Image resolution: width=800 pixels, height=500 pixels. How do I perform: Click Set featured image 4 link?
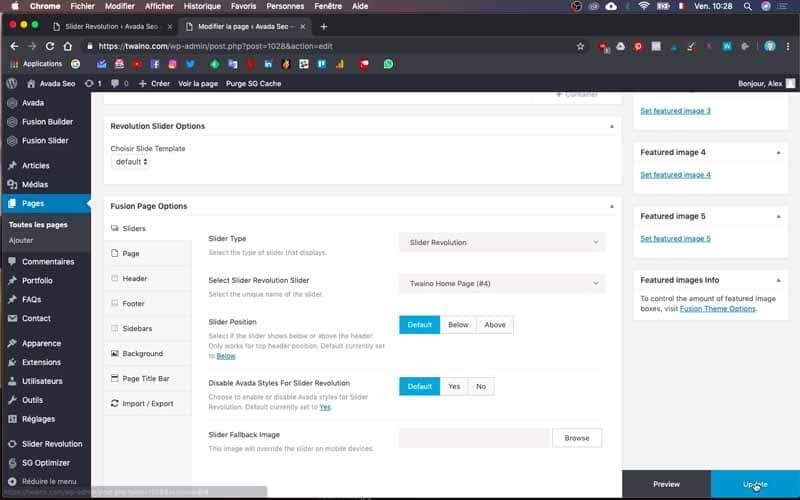(675, 174)
